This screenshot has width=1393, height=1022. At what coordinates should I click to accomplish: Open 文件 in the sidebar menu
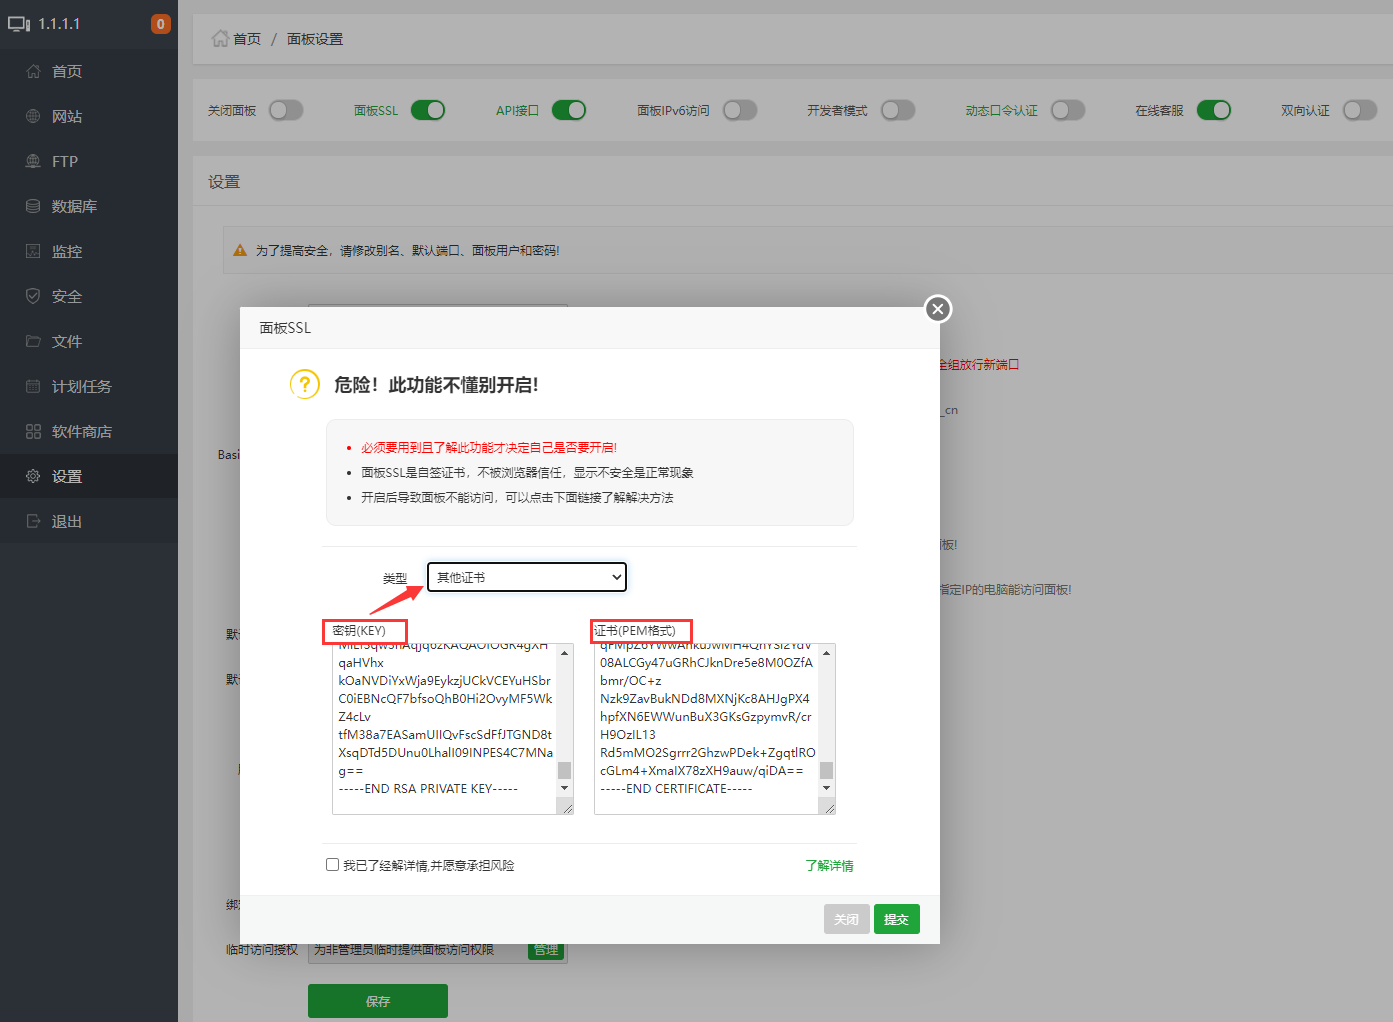tap(89, 341)
